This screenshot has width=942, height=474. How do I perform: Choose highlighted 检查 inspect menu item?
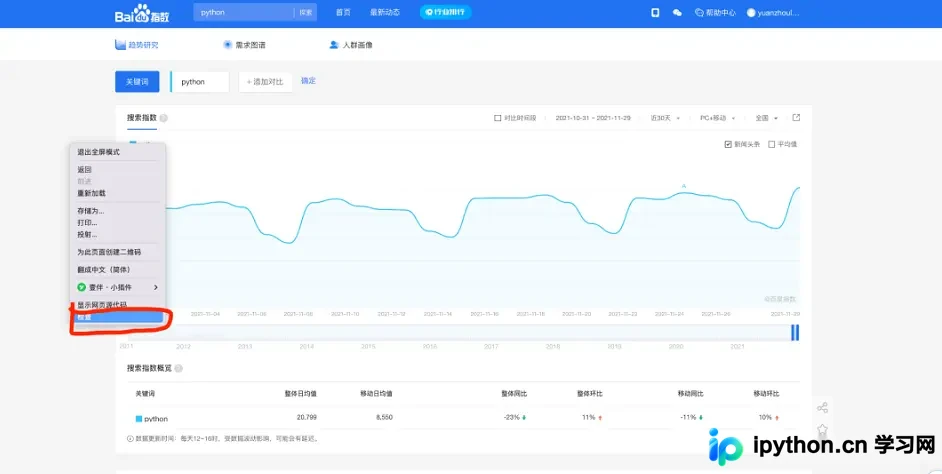click(x=118, y=317)
